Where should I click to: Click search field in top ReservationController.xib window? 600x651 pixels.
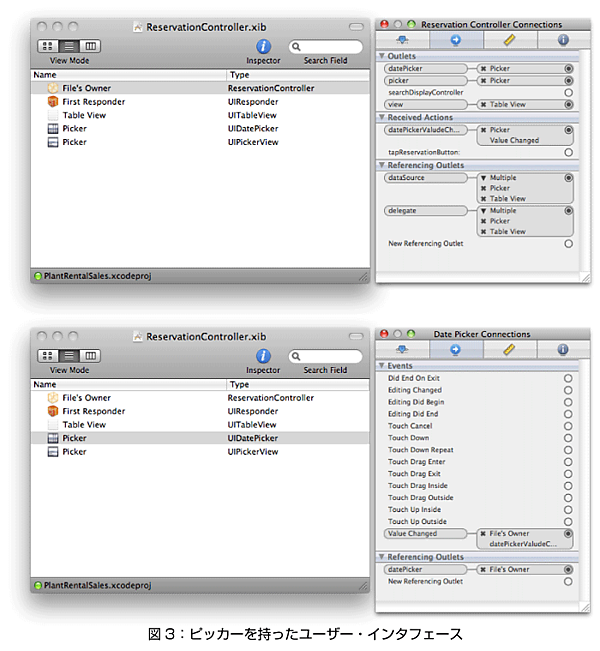tap(325, 46)
